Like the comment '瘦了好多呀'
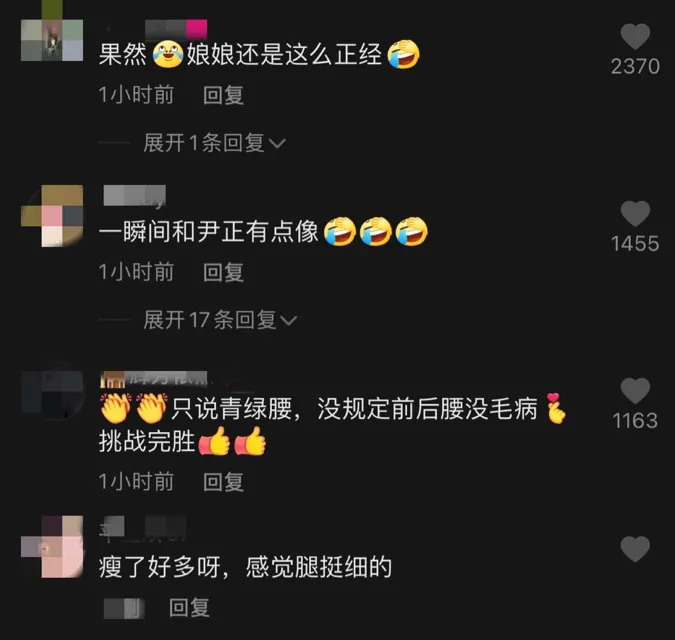This screenshot has width=675, height=640. pyautogui.click(x=635, y=549)
